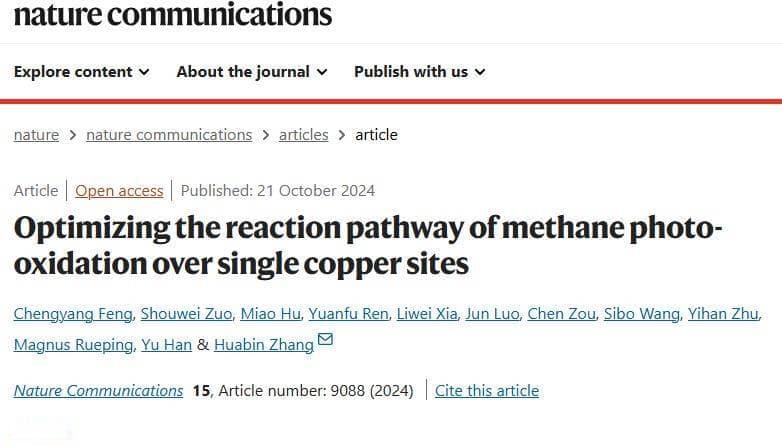
Task: Open Magnus Rueping author link
Action: coord(73,345)
